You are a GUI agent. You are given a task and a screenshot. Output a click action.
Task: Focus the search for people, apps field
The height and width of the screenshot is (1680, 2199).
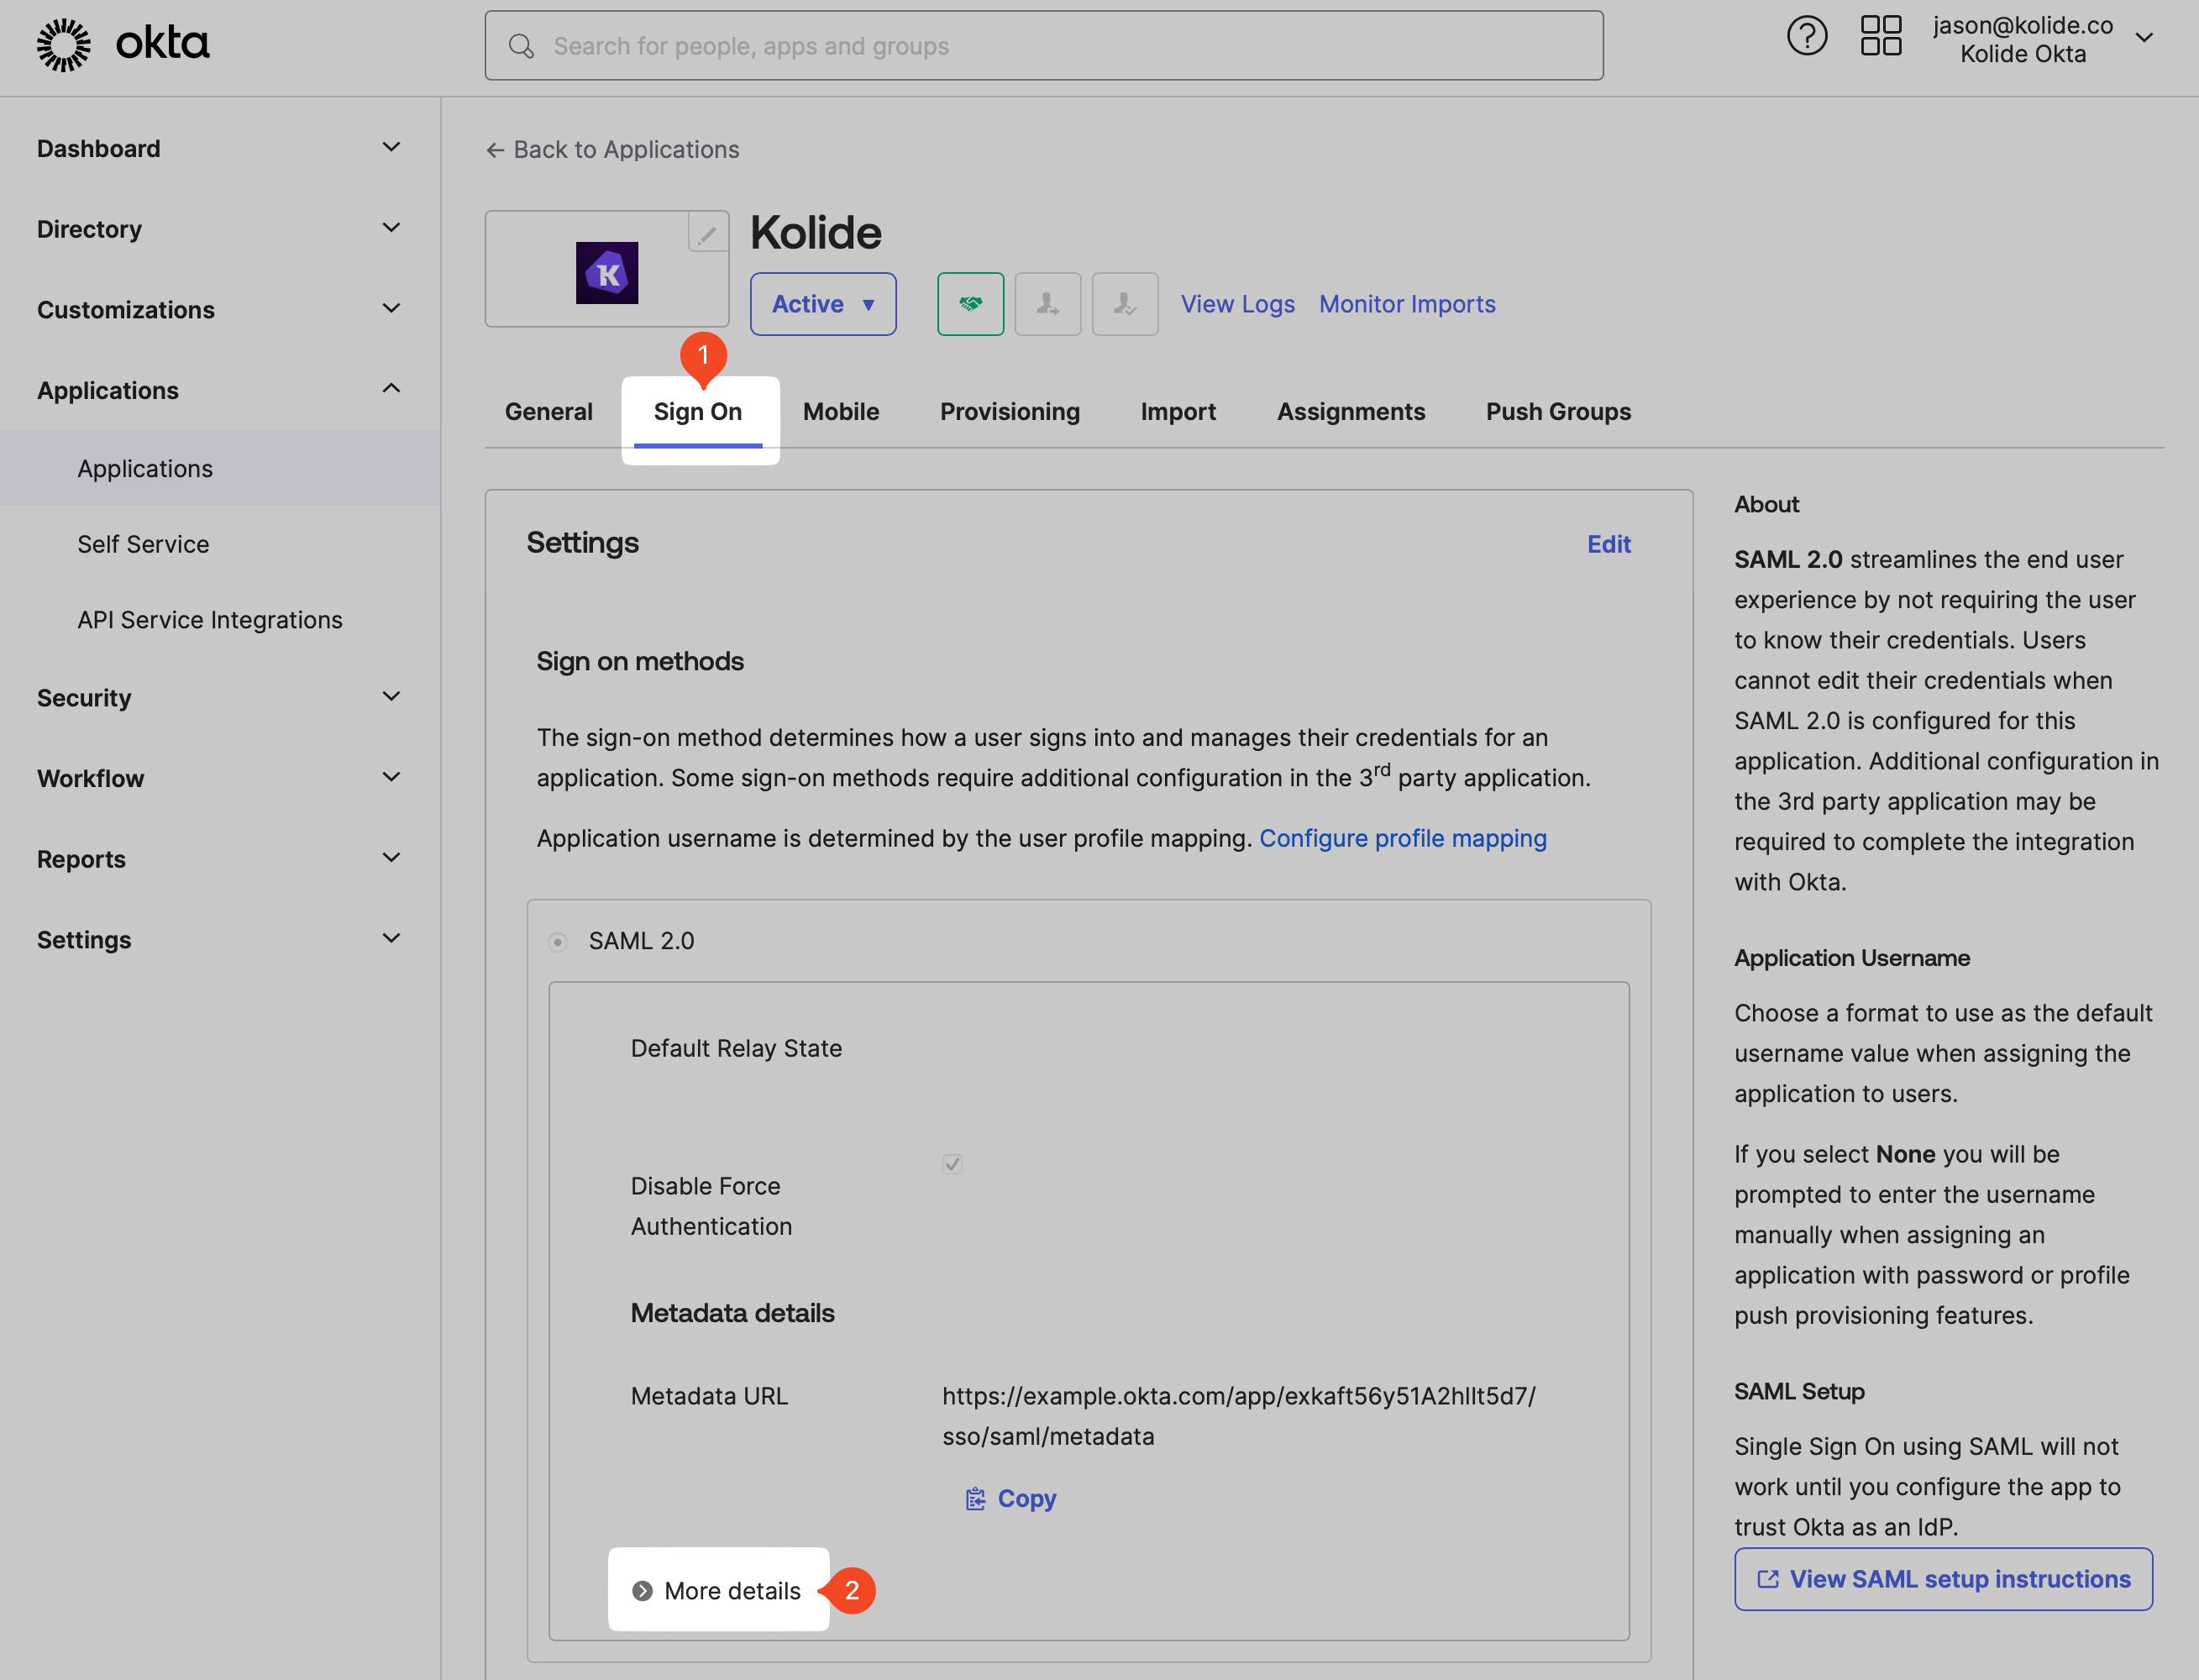tap(1044, 46)
